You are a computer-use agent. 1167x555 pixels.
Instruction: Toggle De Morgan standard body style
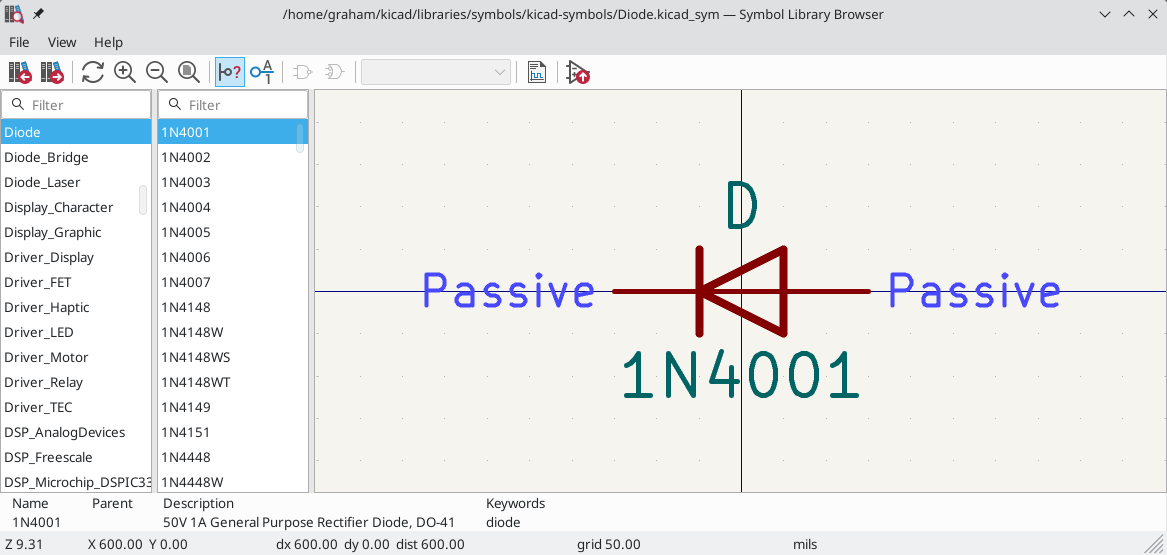tap(301, 72)
